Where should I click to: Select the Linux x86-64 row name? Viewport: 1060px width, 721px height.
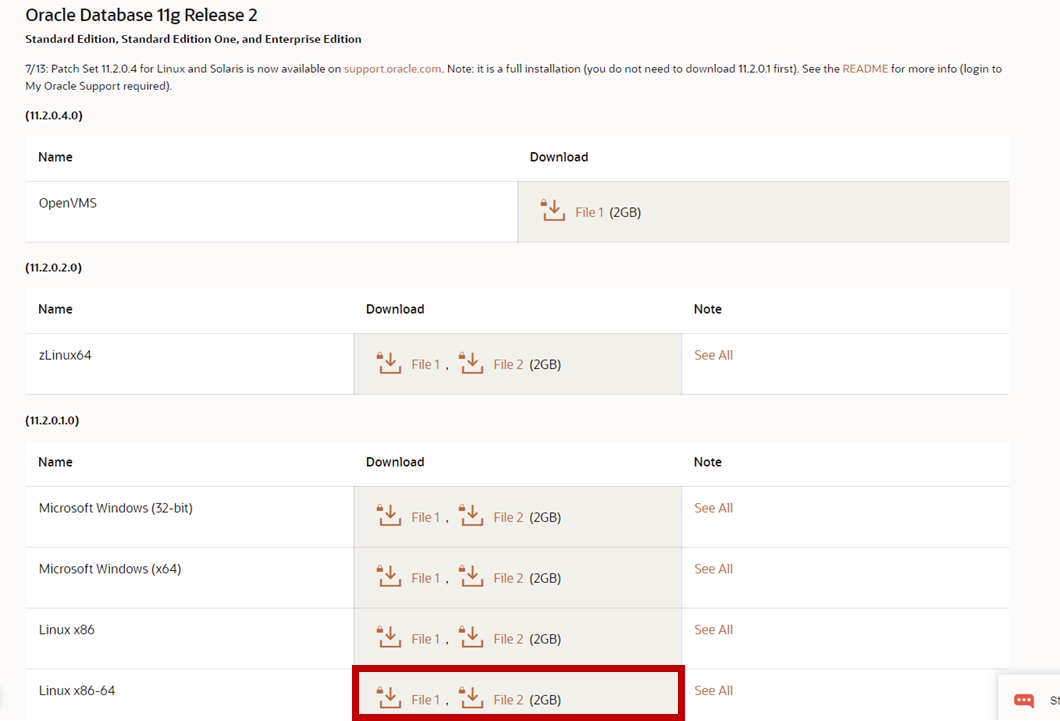77,691
